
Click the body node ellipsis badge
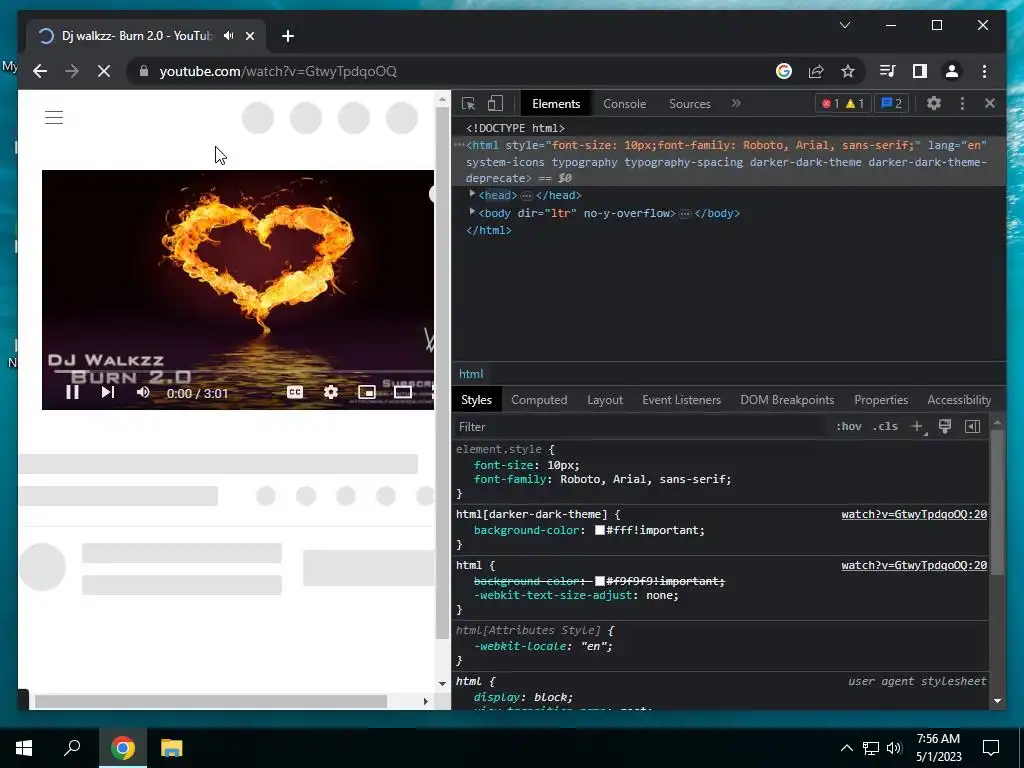click(684, 214)
